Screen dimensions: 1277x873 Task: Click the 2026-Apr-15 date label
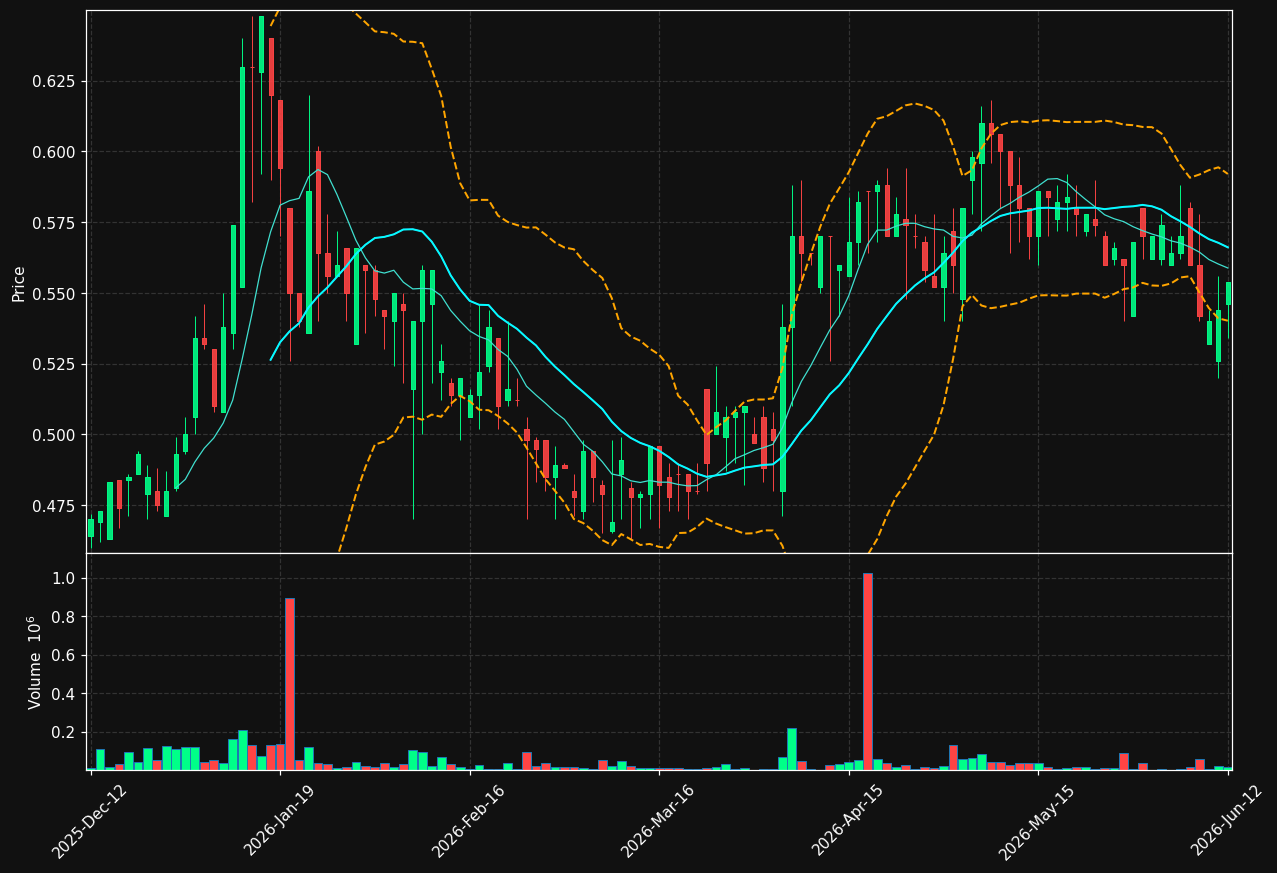tap(848, 821)
